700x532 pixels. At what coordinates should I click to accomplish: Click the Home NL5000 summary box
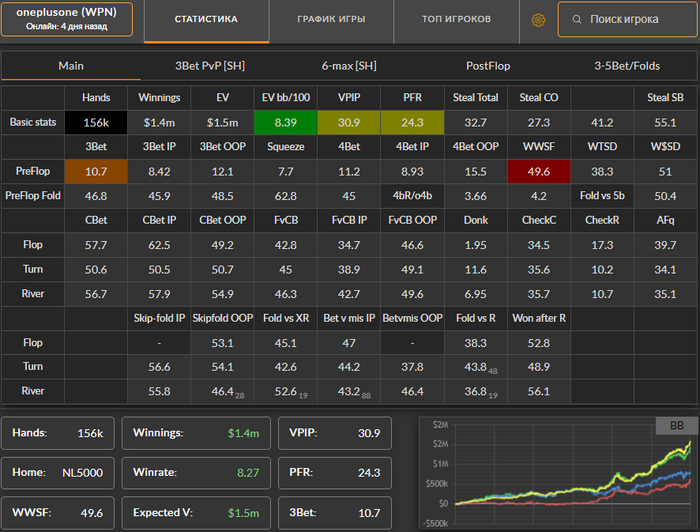click(x=58, y=473)
